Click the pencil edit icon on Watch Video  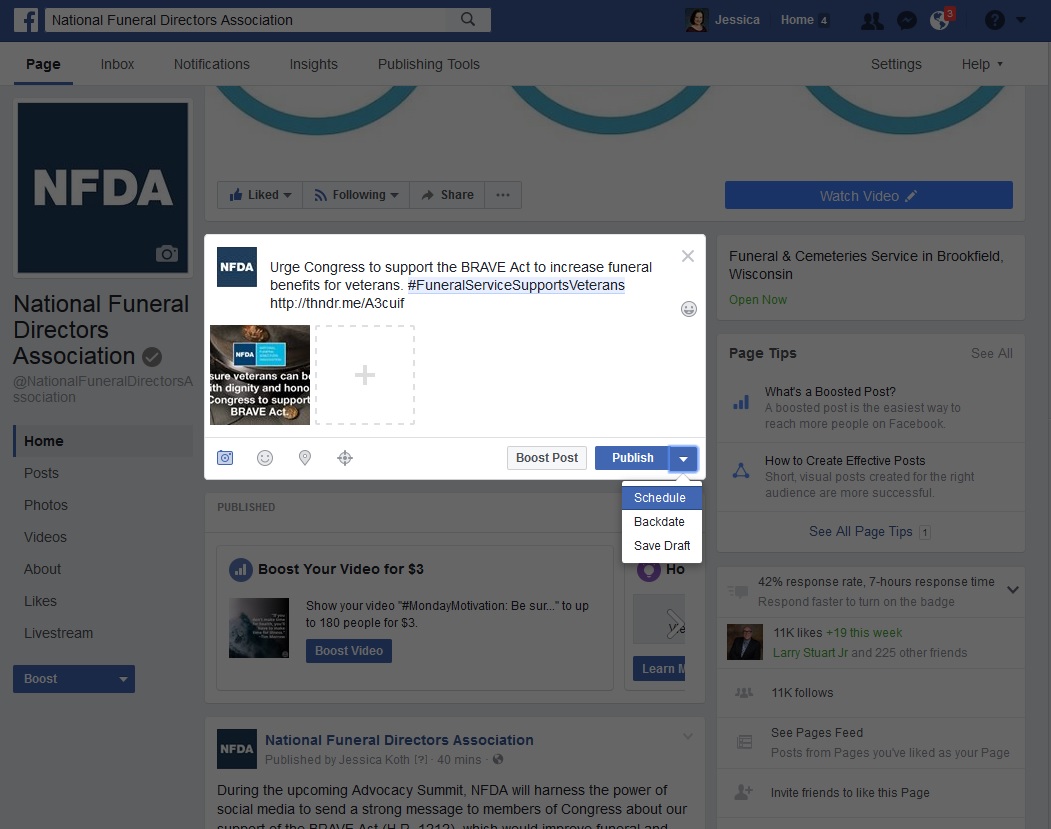point(911,196)
